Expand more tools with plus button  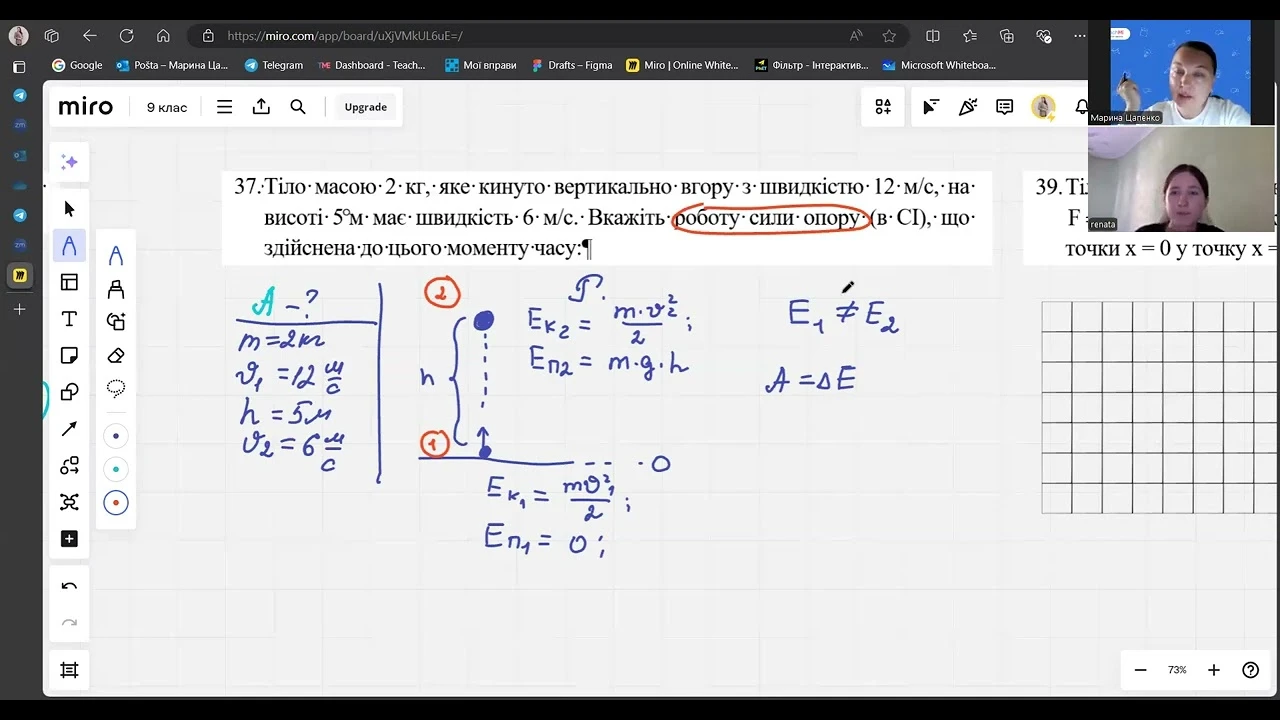pyautogui.click(x=69, y=539)
